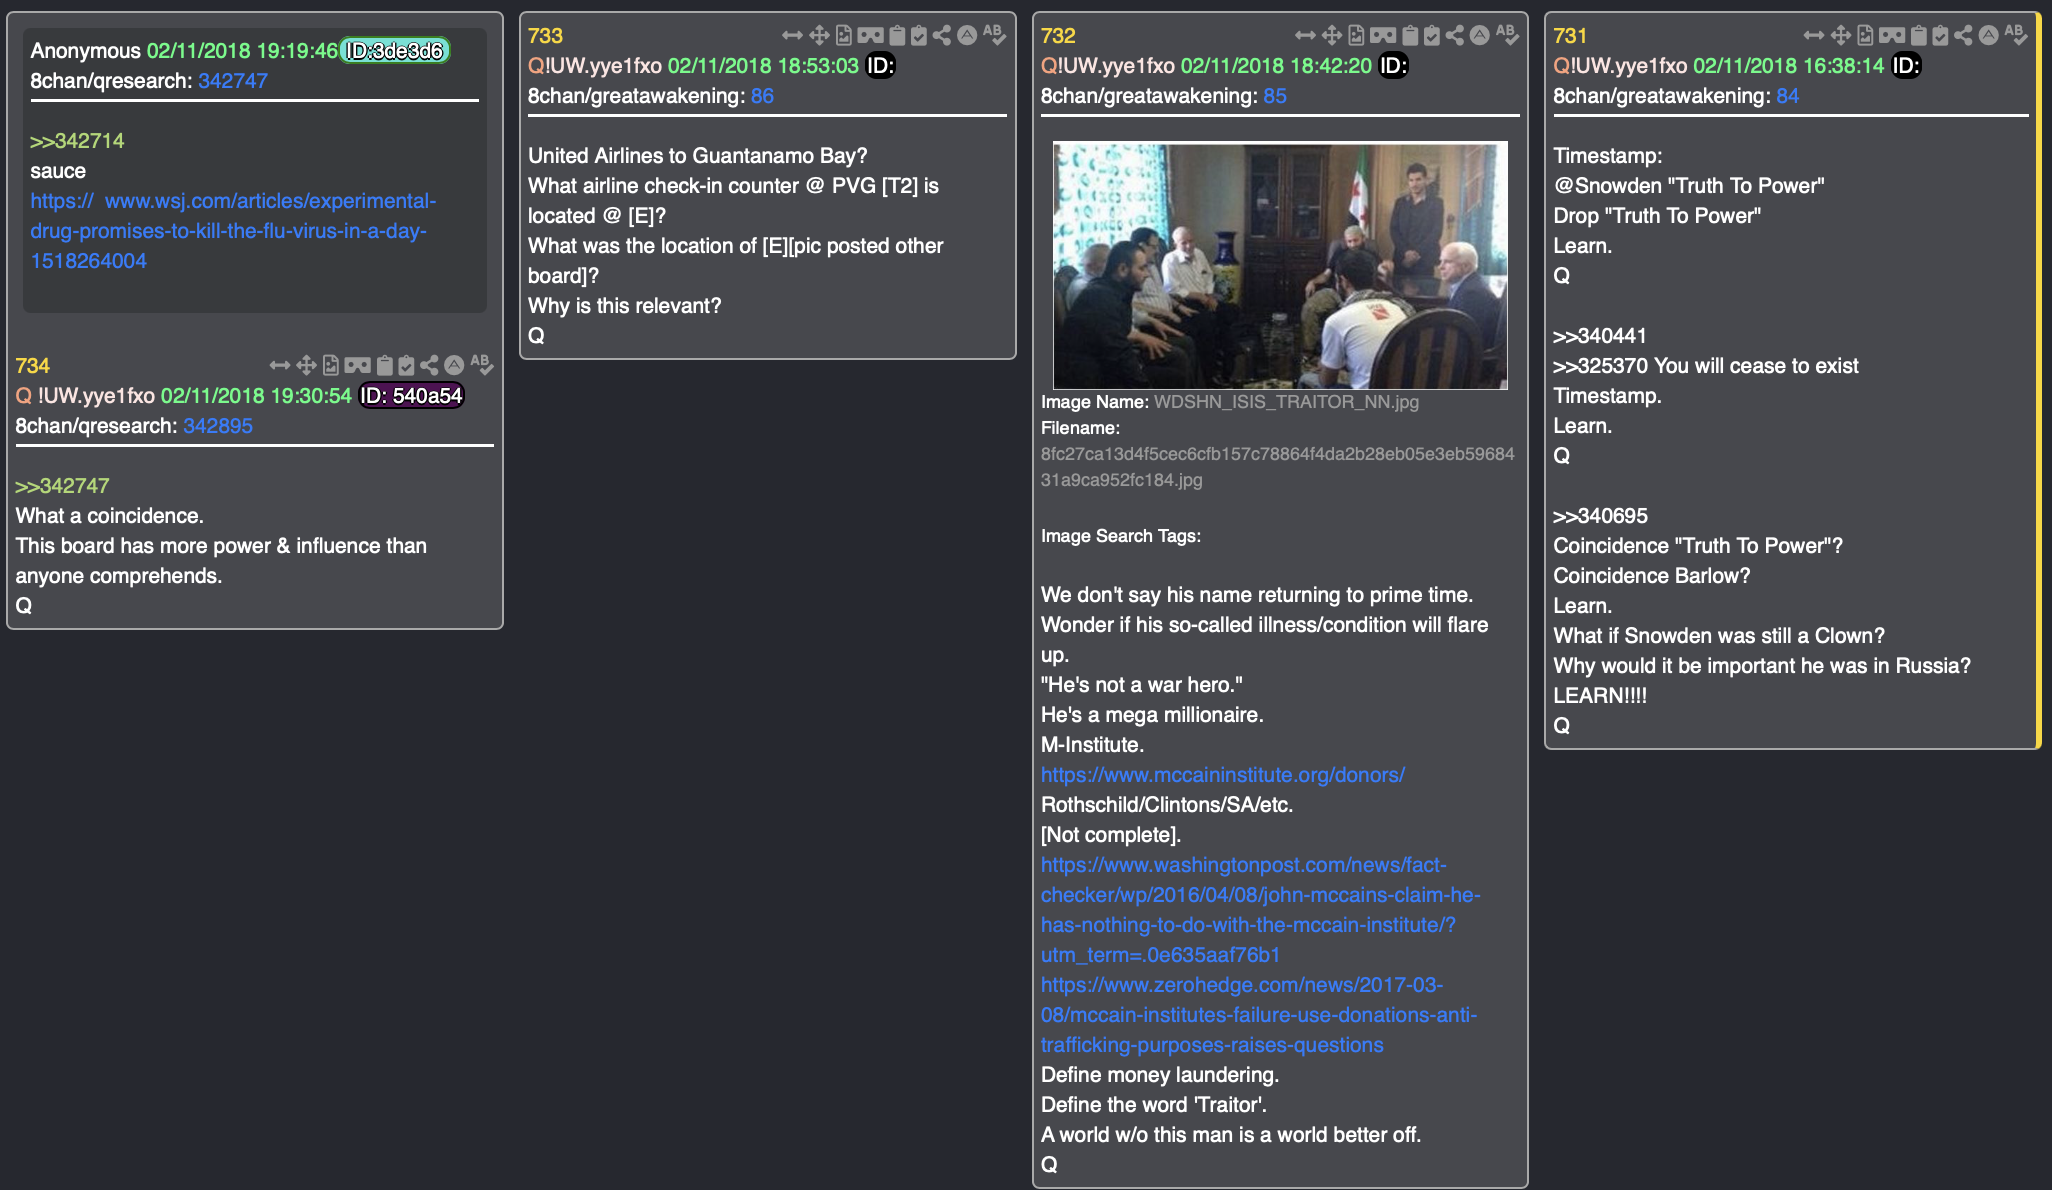This screenshot has width=2052, height=1190.
Task: Share post 734 via share icon
Action: pos(429,366)
